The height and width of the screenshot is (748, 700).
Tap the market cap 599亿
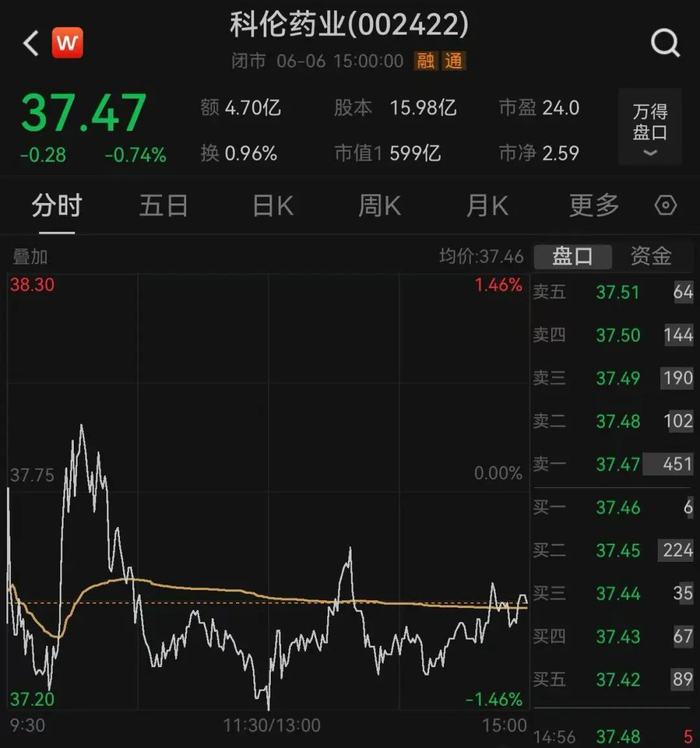tap(415, 154)
